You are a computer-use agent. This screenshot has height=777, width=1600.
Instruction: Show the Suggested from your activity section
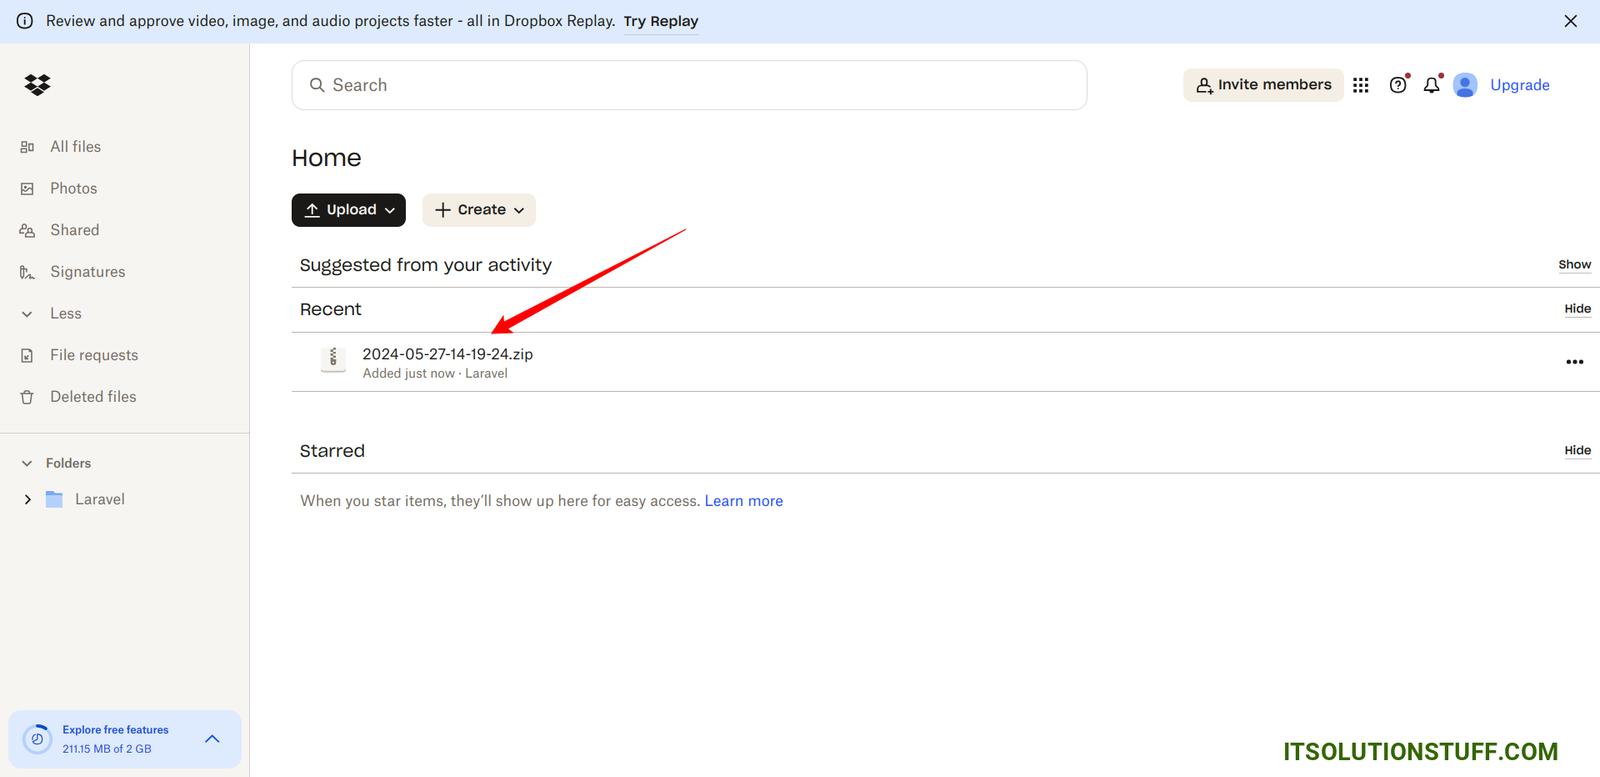point(1574,265)
